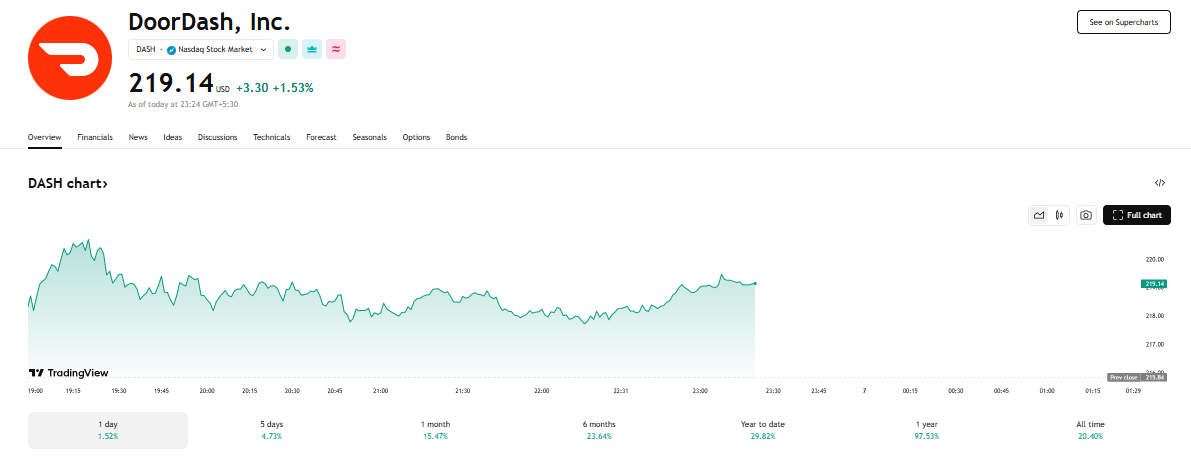Click the 217.00 price axis value

[1155, 344]
